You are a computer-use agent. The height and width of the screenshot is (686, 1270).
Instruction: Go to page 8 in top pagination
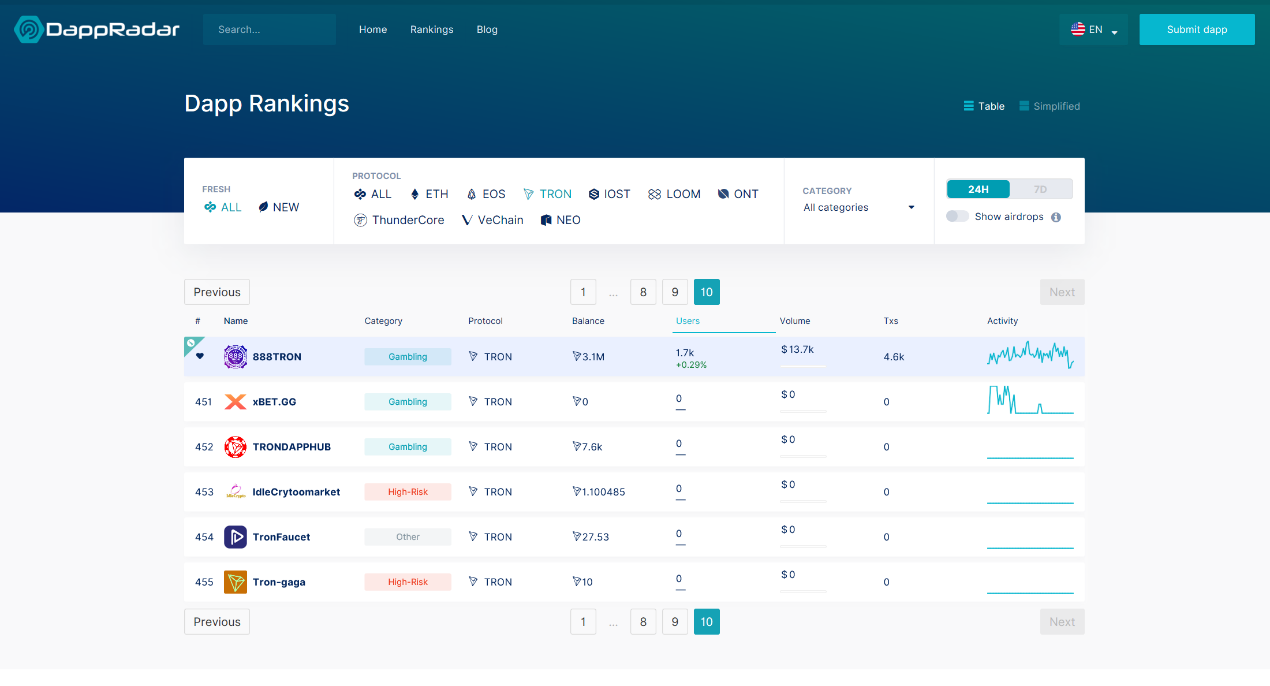(x=644, y=292)
